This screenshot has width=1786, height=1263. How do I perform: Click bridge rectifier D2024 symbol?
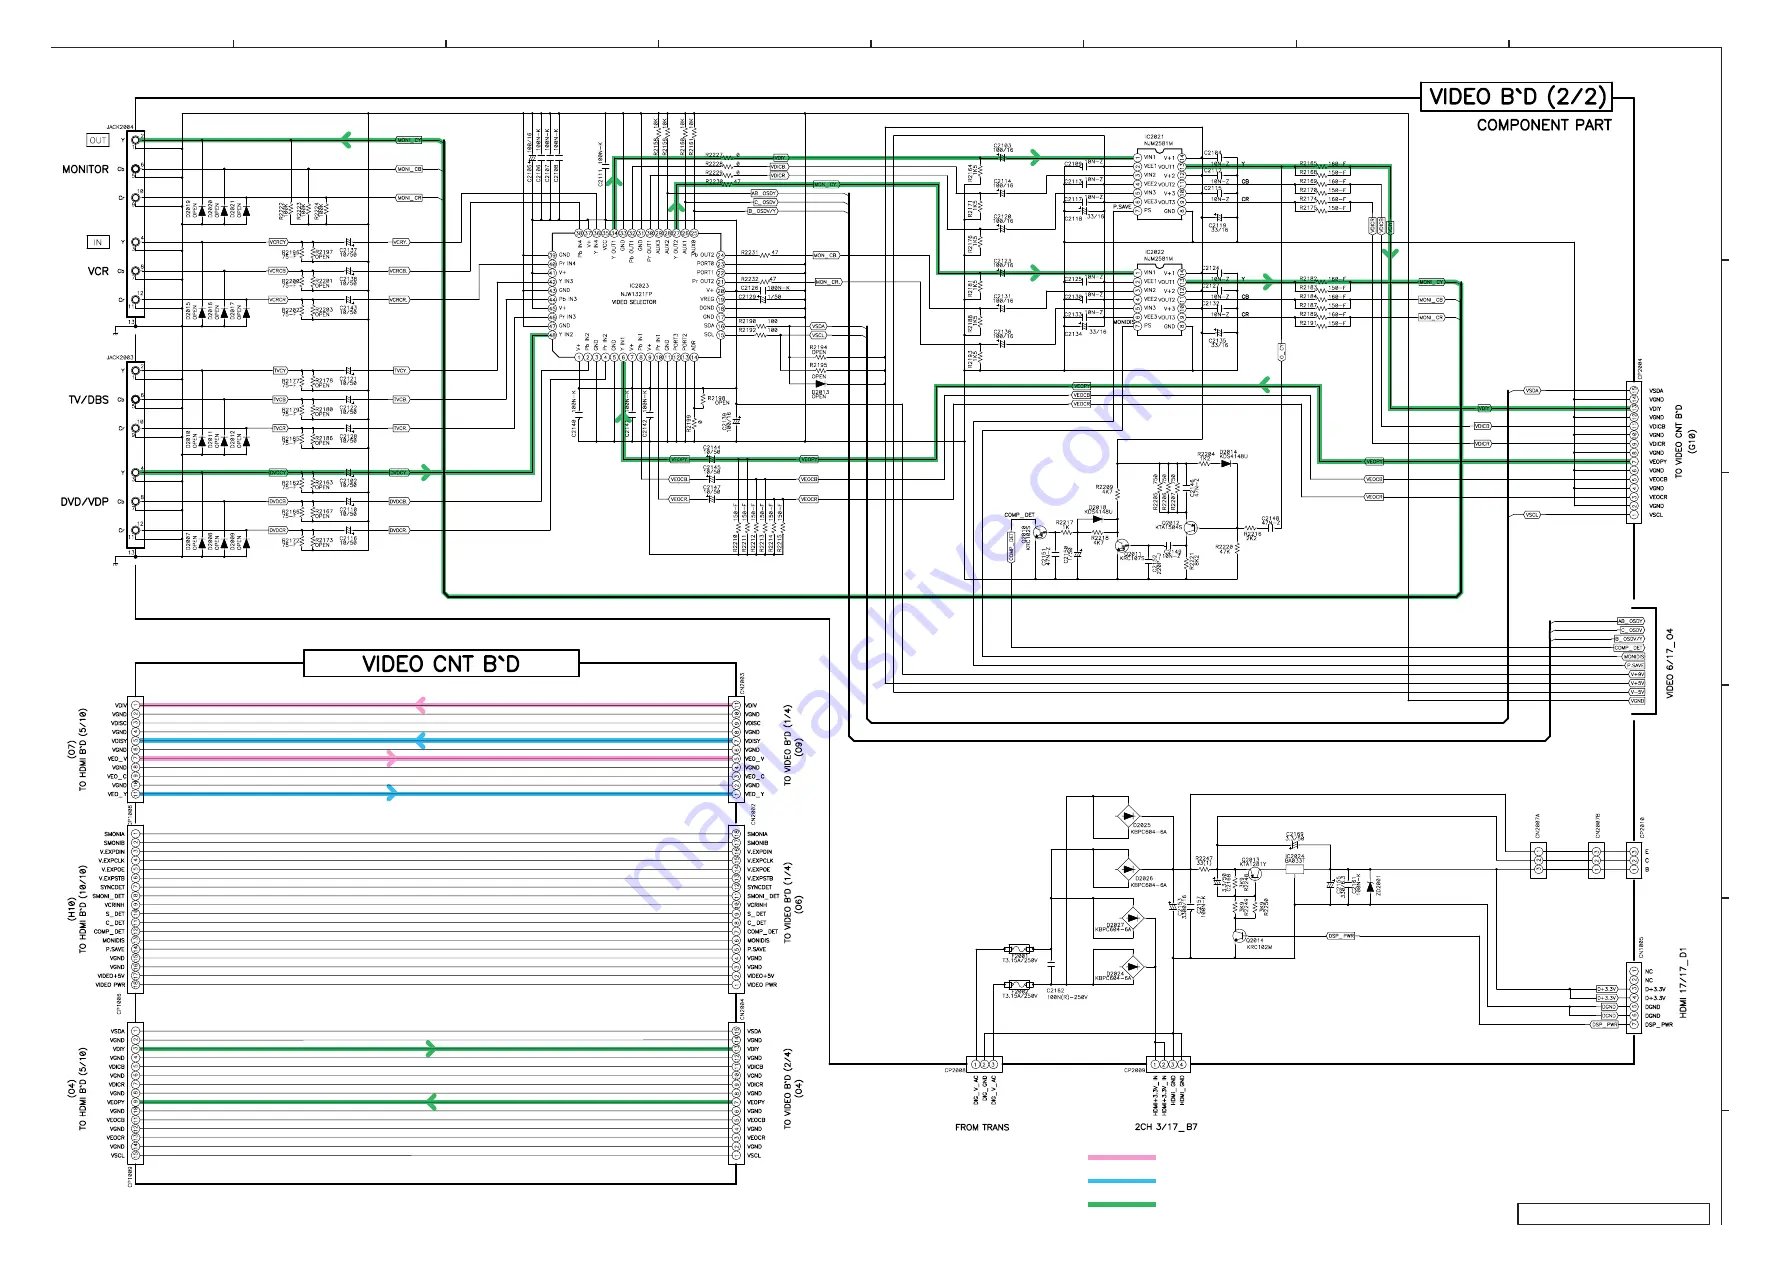1132,967
